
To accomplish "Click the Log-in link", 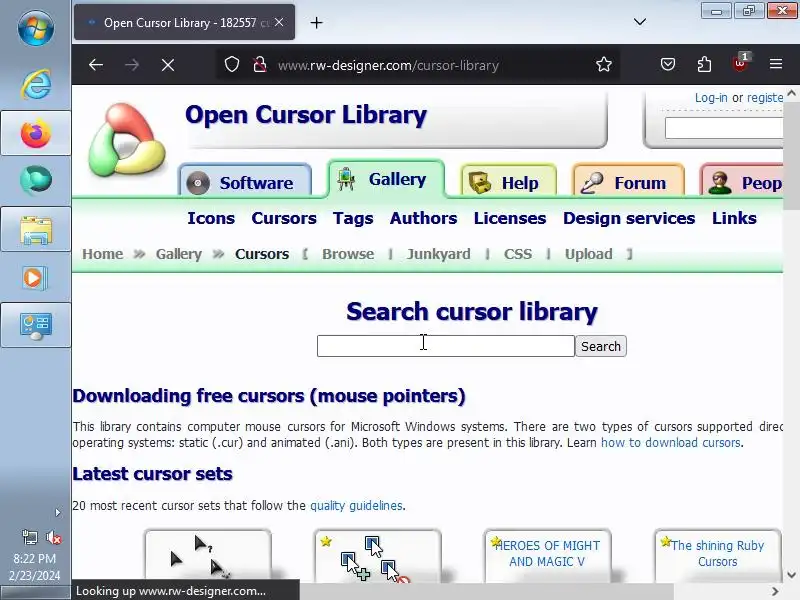I will (711, 97).
